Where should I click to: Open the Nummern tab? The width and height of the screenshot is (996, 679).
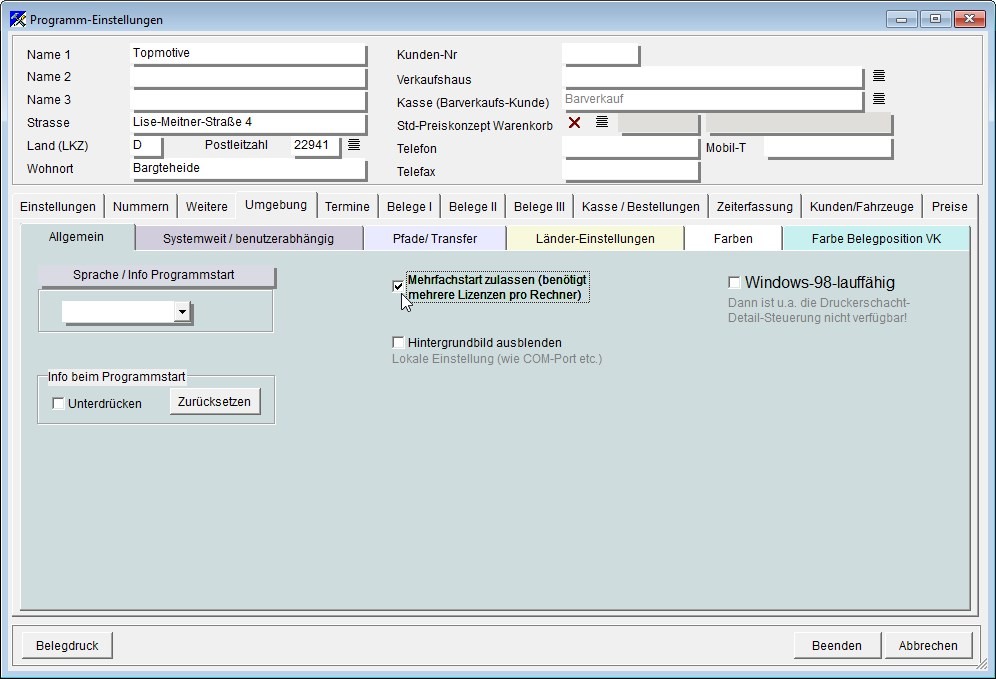[x=140, y=206]
